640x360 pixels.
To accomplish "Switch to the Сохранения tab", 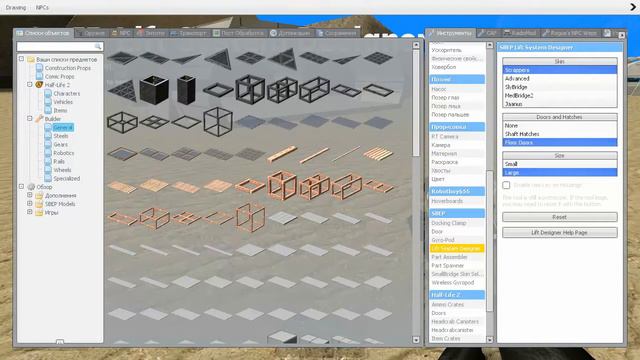I will (337, 33).
